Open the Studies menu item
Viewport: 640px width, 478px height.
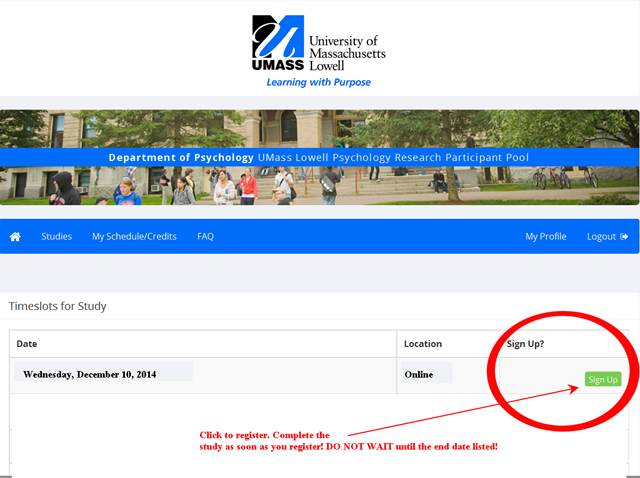pos(56,237)
